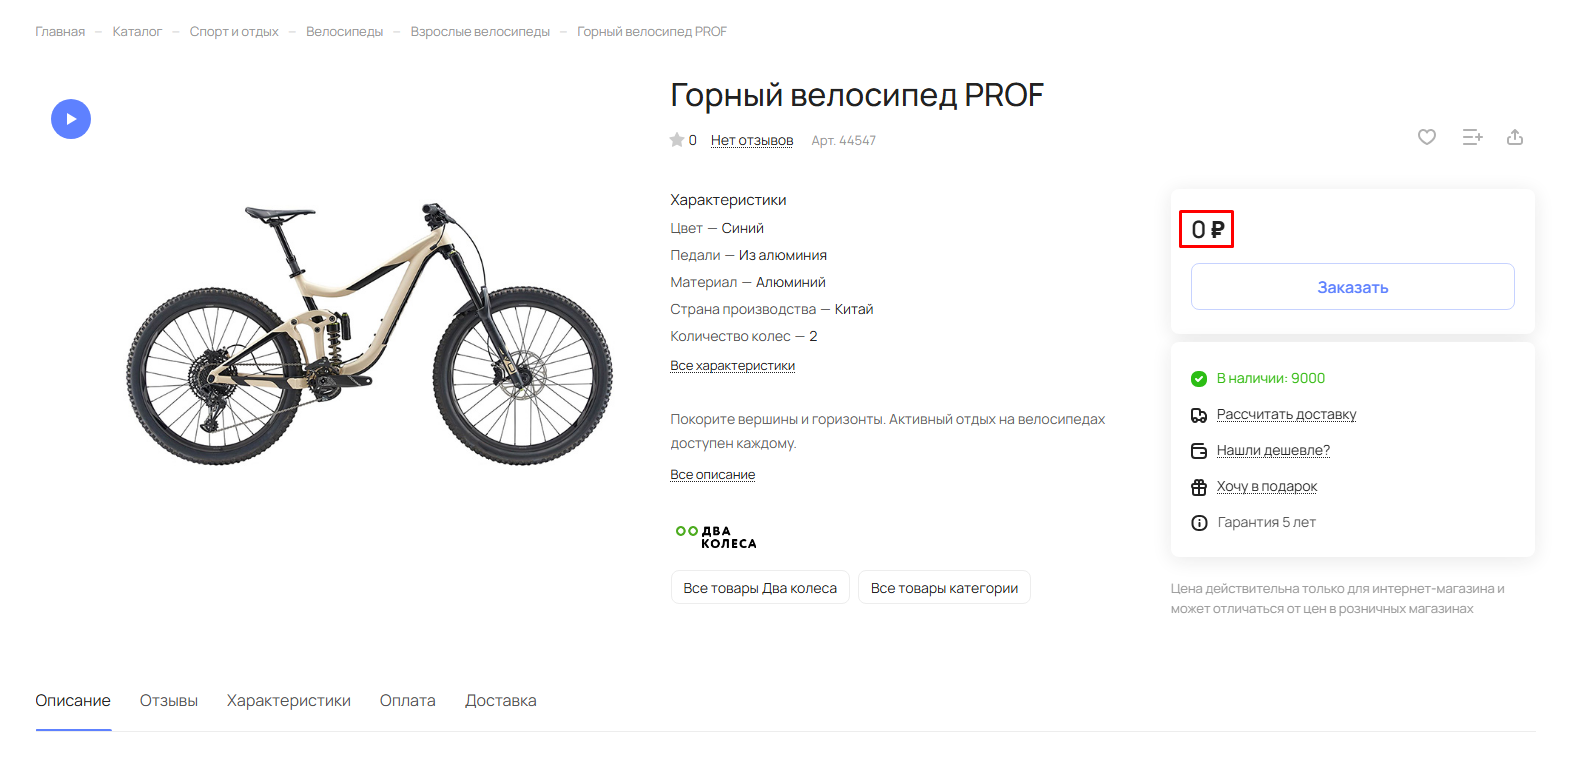The width and height of the screenshot is (1580, 762).
Task: Play the product video with the blue button
Action: point(71,119)
